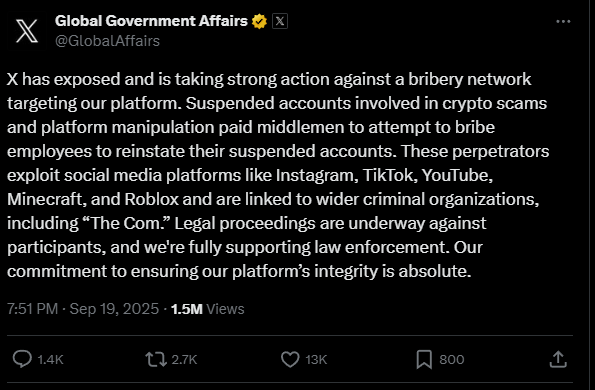Open the share menu with the upload arrow icon
Screen dimensions: 595x390
[558, 359]
